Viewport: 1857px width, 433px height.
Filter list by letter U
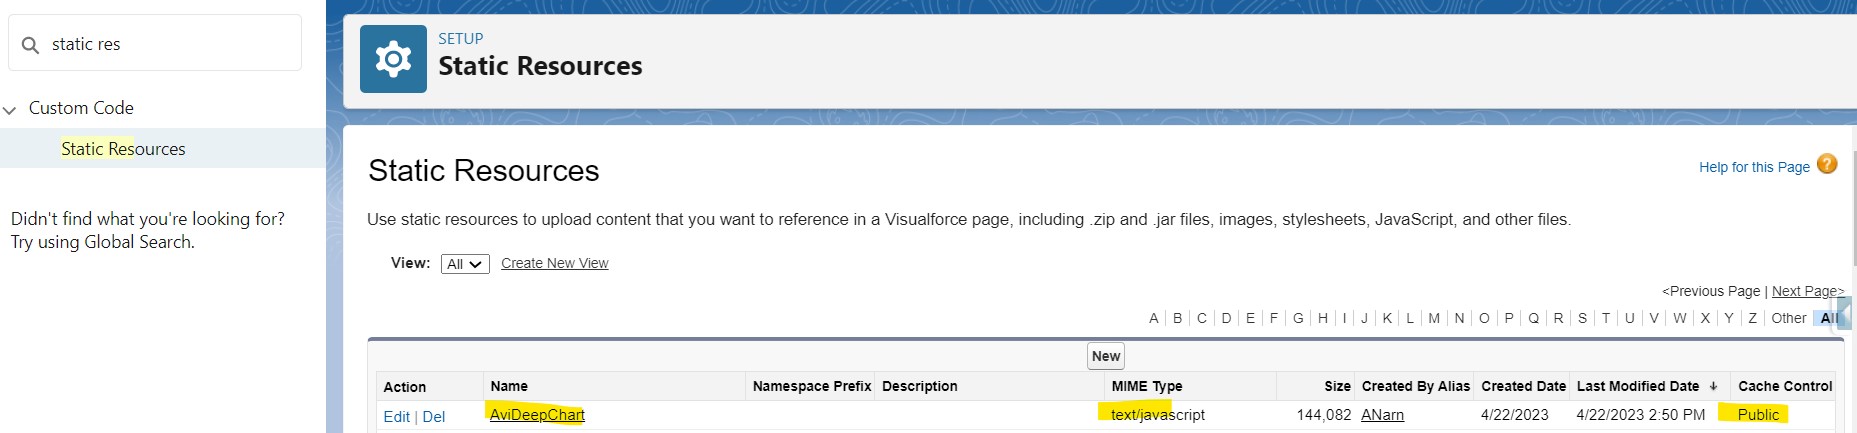[x=1630, y=318]
